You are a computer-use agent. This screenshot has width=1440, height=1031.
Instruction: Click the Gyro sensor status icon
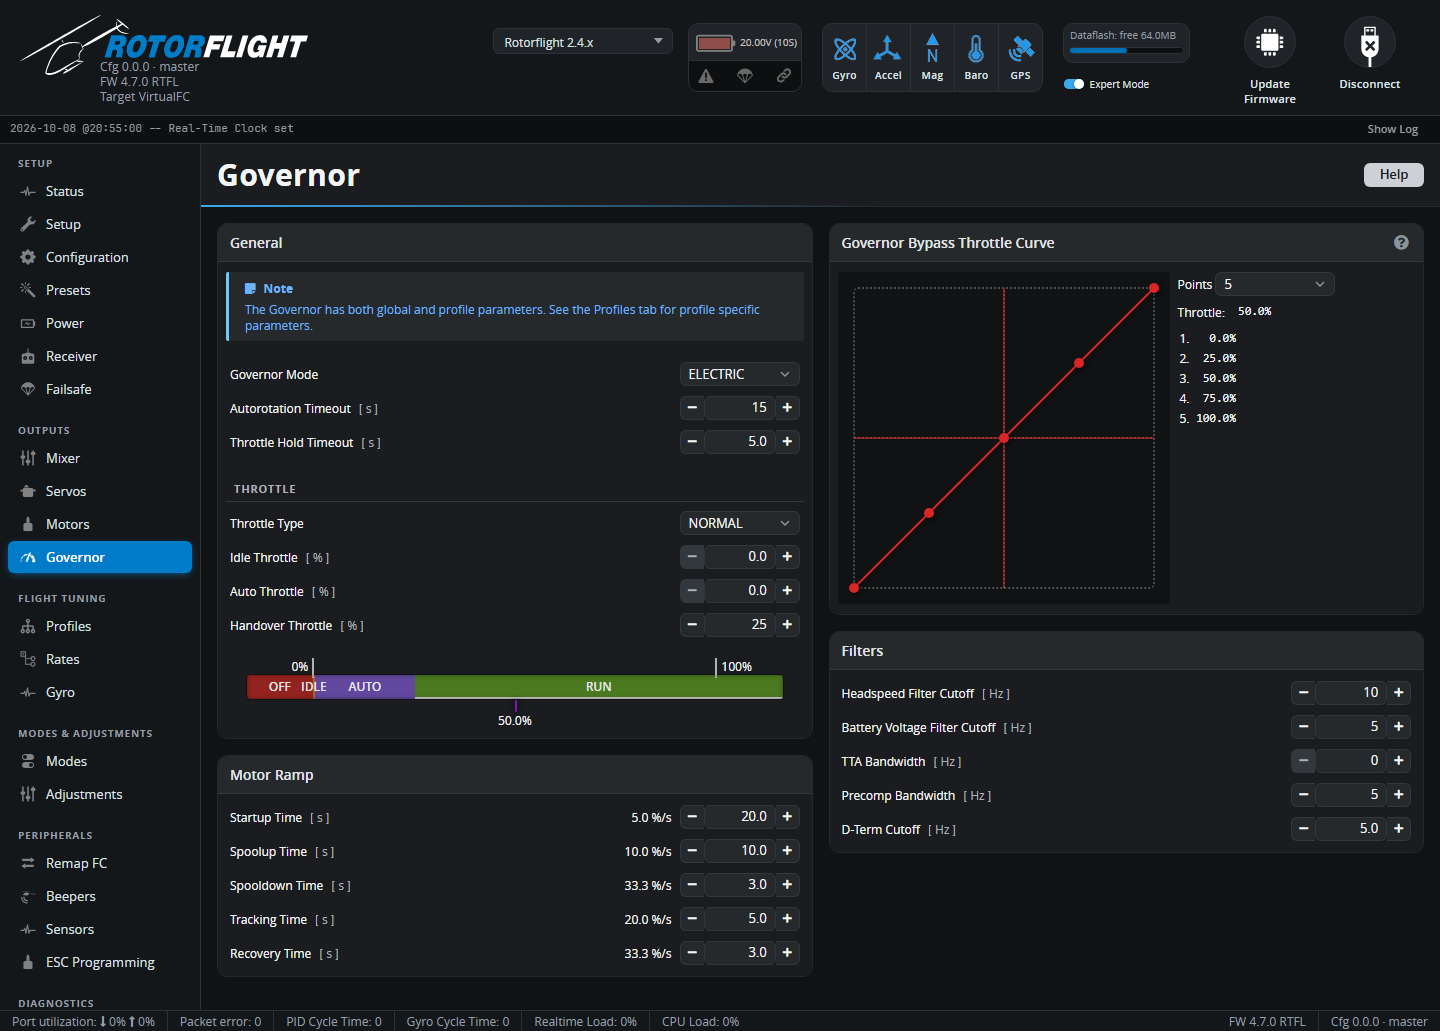pos(845,49)
